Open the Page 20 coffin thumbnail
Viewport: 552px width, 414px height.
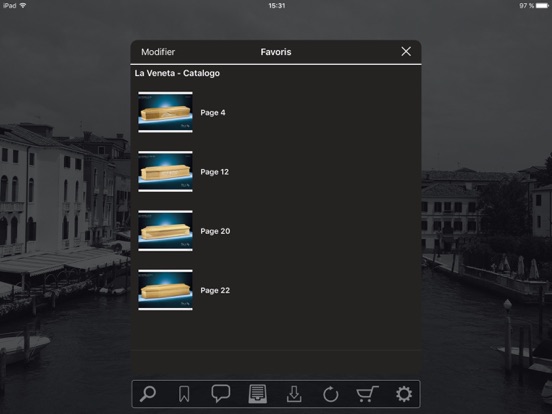pos(165,231)
